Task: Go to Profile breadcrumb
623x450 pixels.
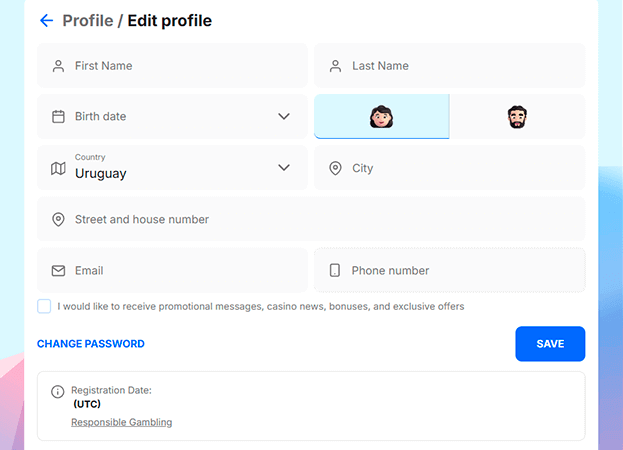Action: 88,21
